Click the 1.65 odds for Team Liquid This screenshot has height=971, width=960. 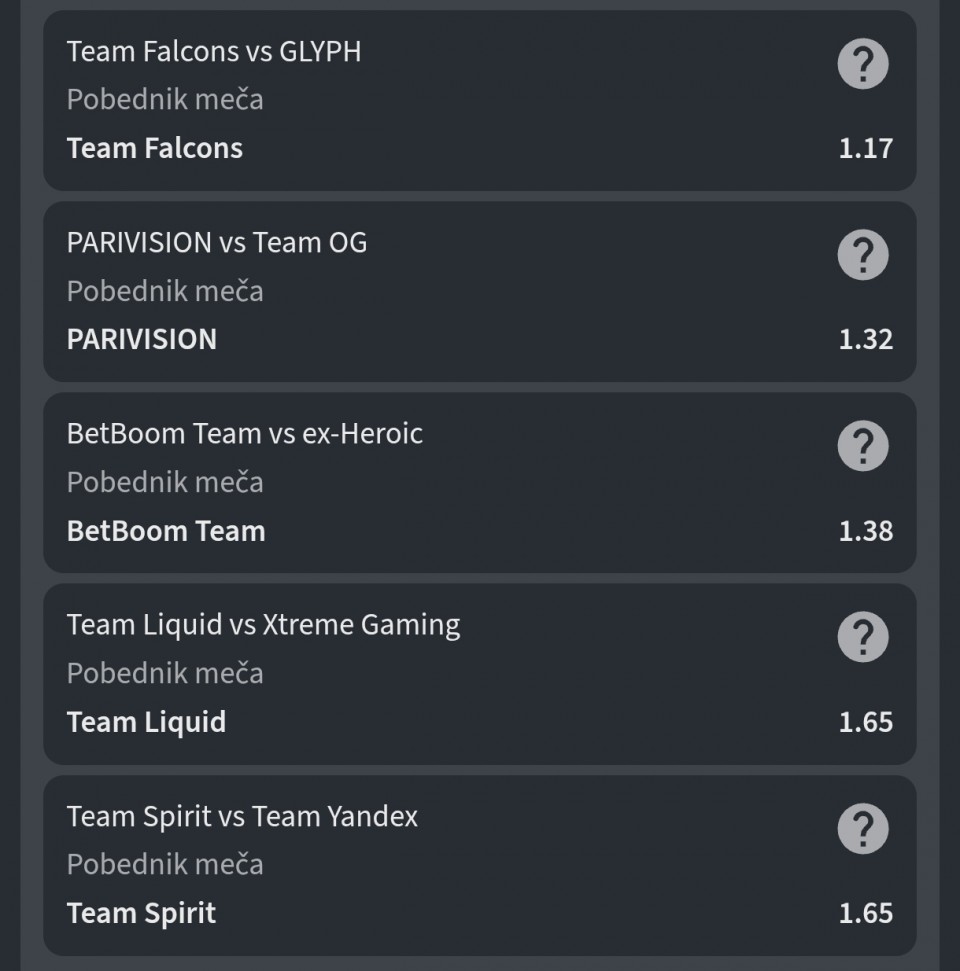pos(865,722)
